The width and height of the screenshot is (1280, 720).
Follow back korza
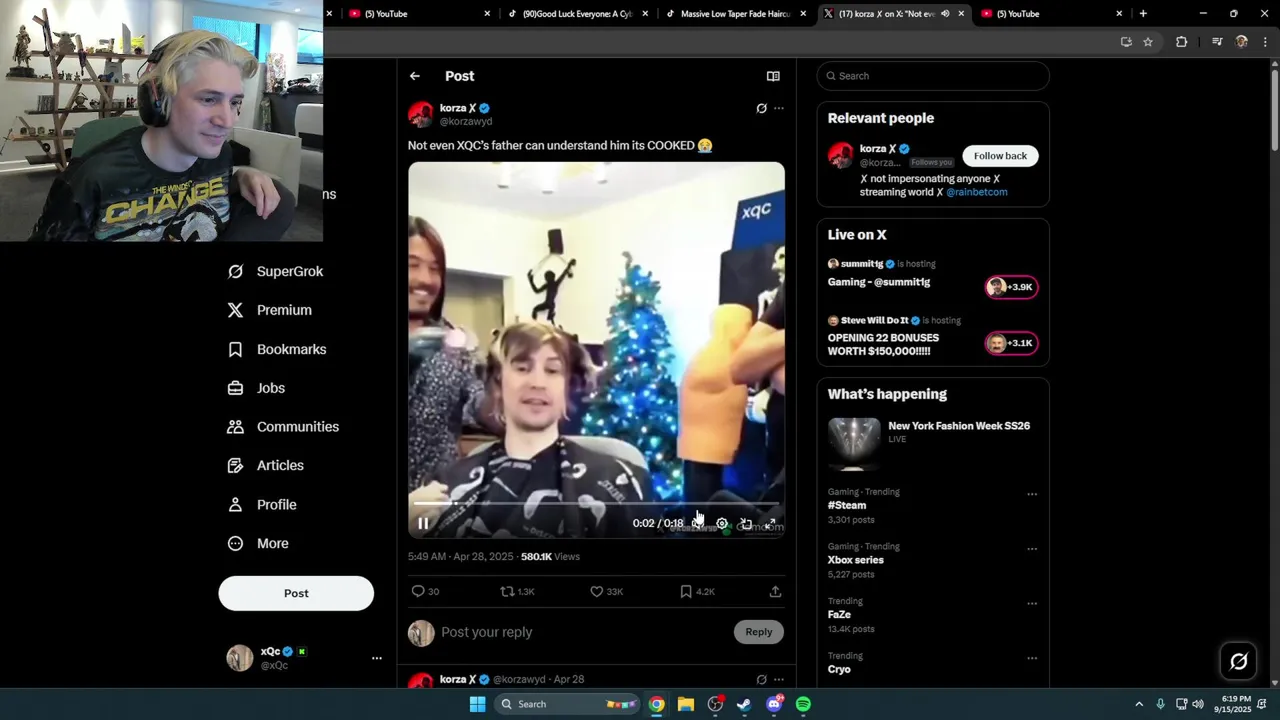(1000, 156)
